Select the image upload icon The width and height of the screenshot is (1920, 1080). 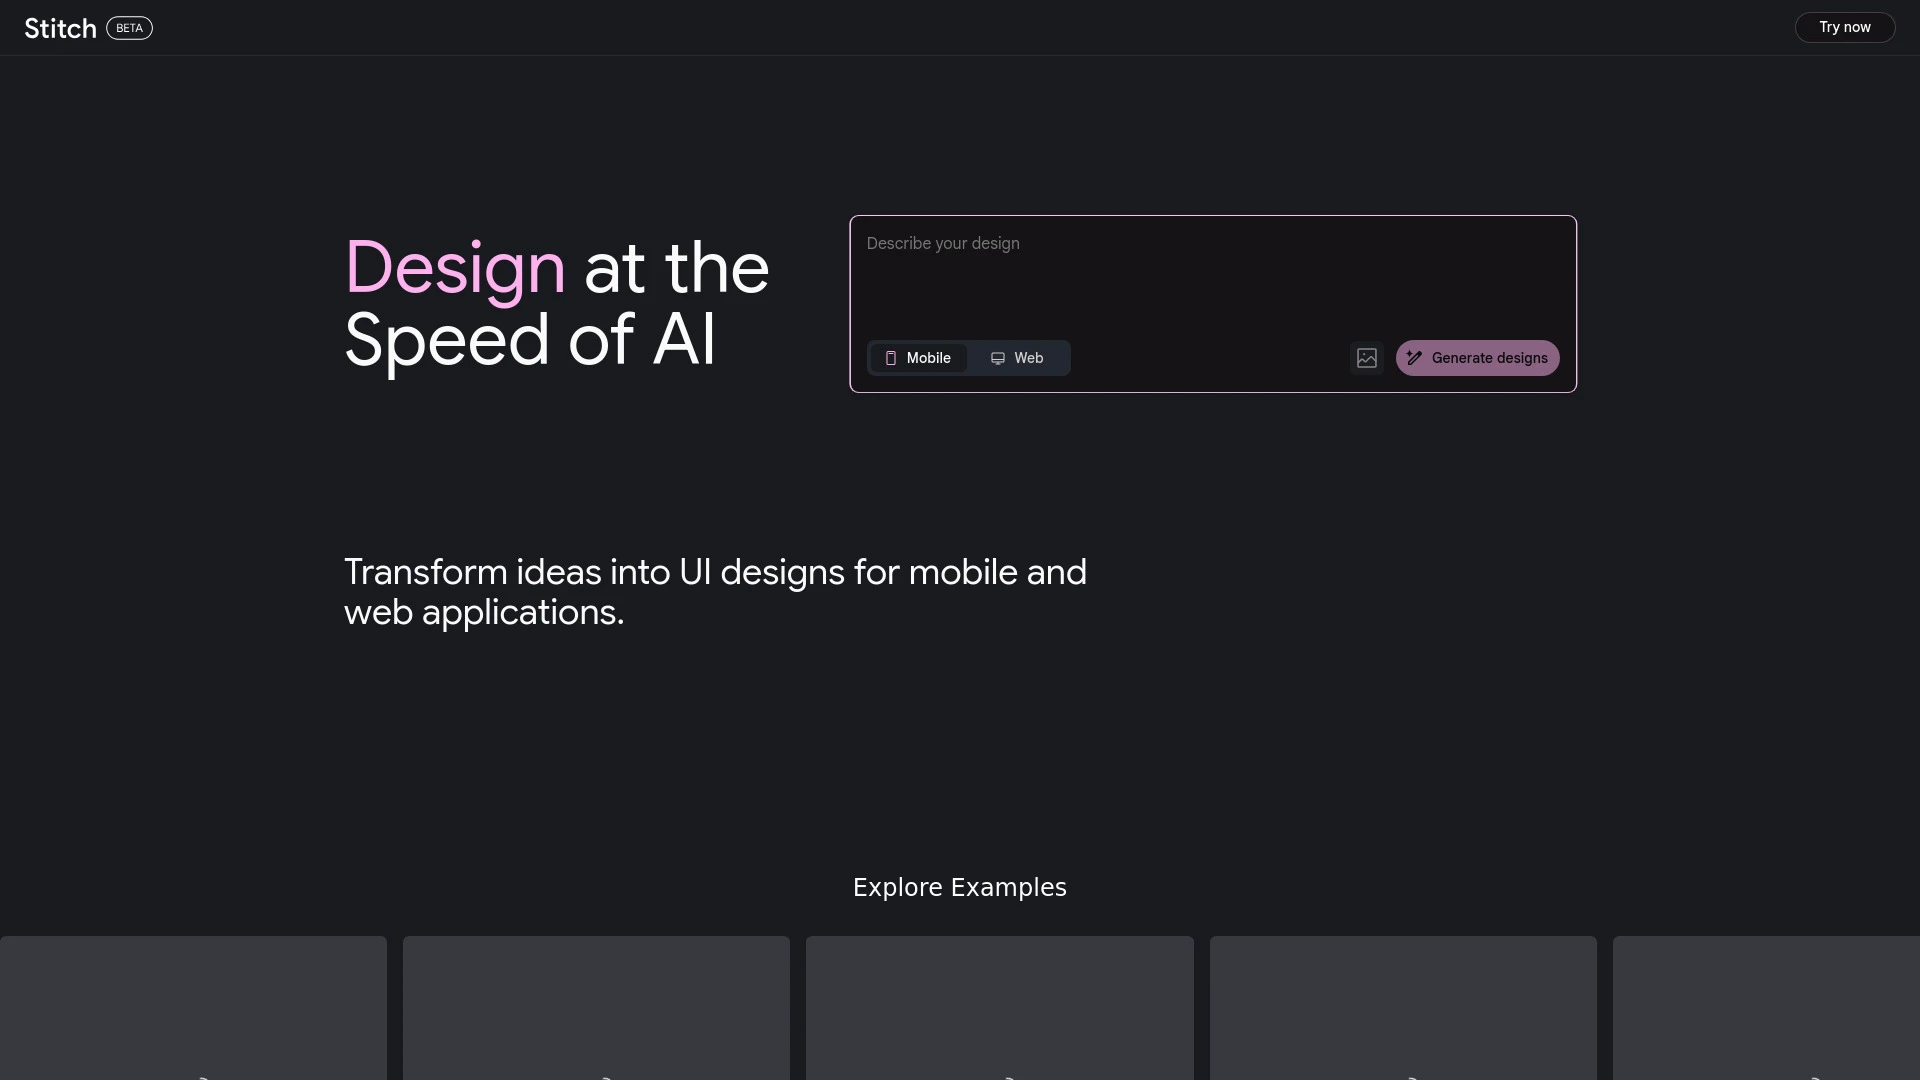tap(1366, 358)
